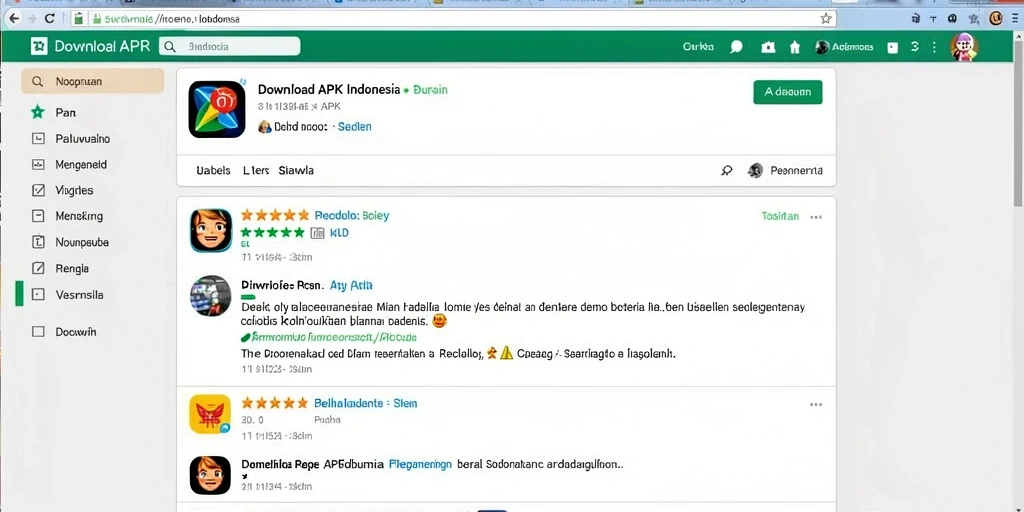This screenshot has width=1024, height=512.
Task: Click the yellow Belhaladente app icon
Action: pos(210,414)
